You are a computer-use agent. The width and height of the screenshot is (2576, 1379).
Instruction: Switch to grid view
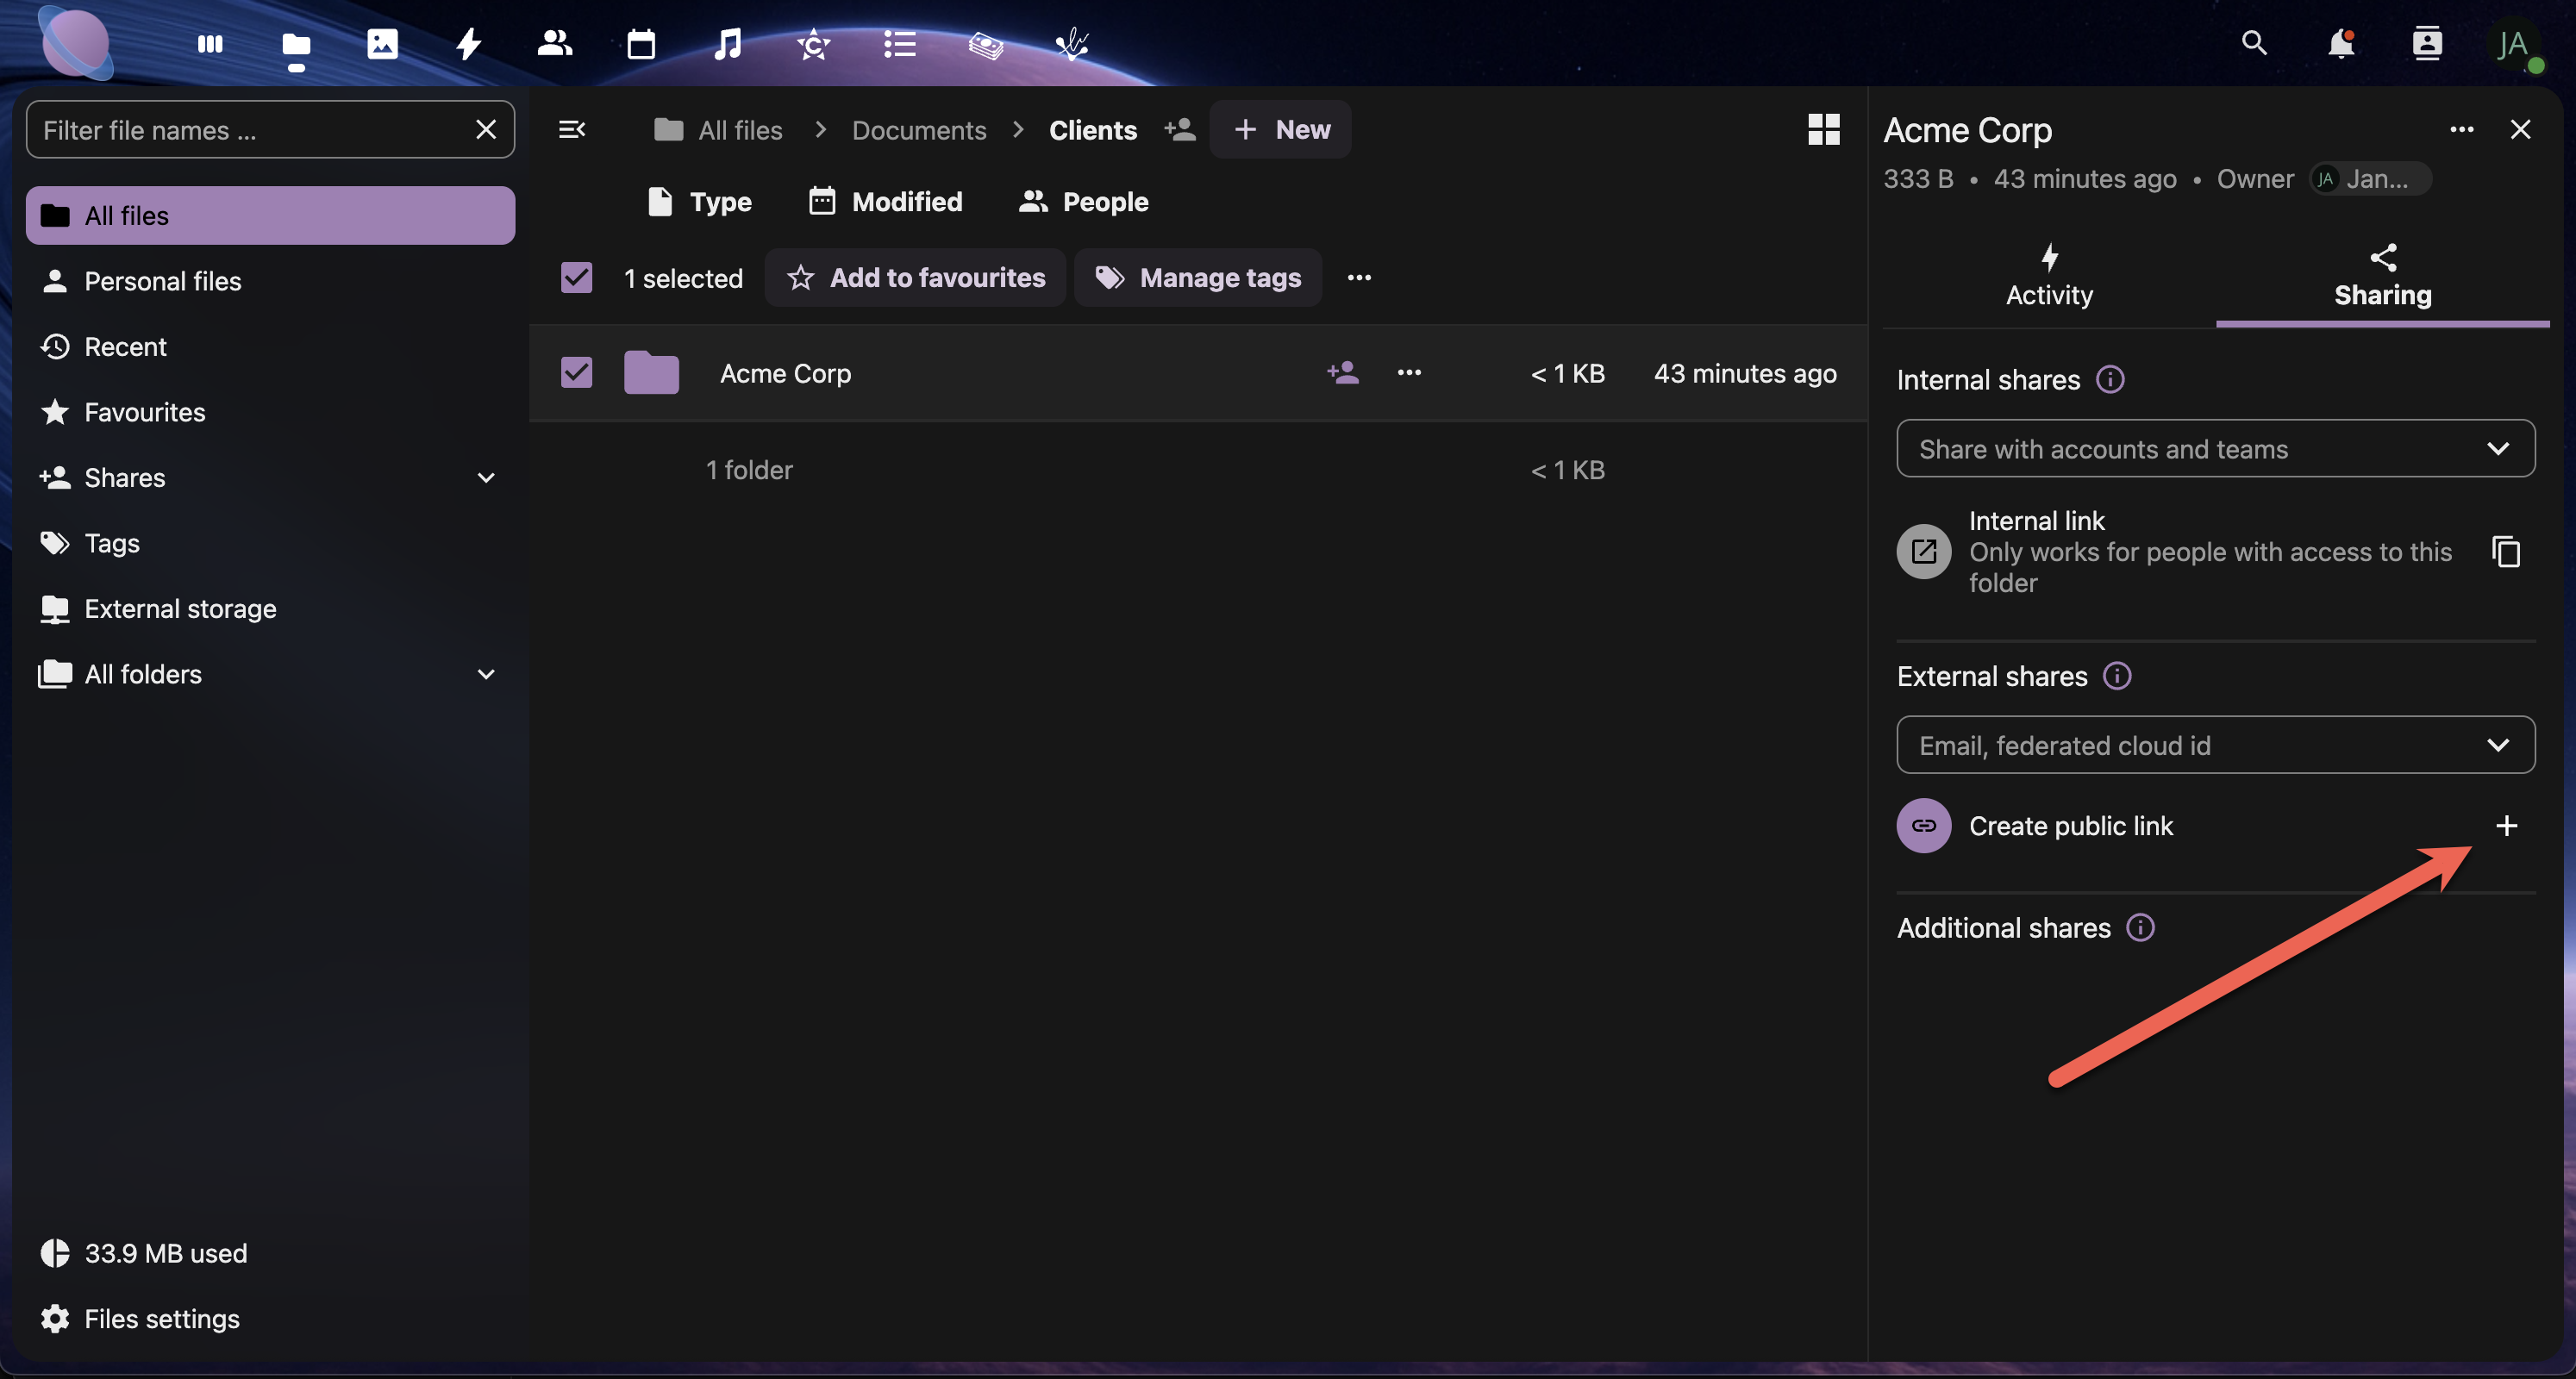tap(1823, 129)
